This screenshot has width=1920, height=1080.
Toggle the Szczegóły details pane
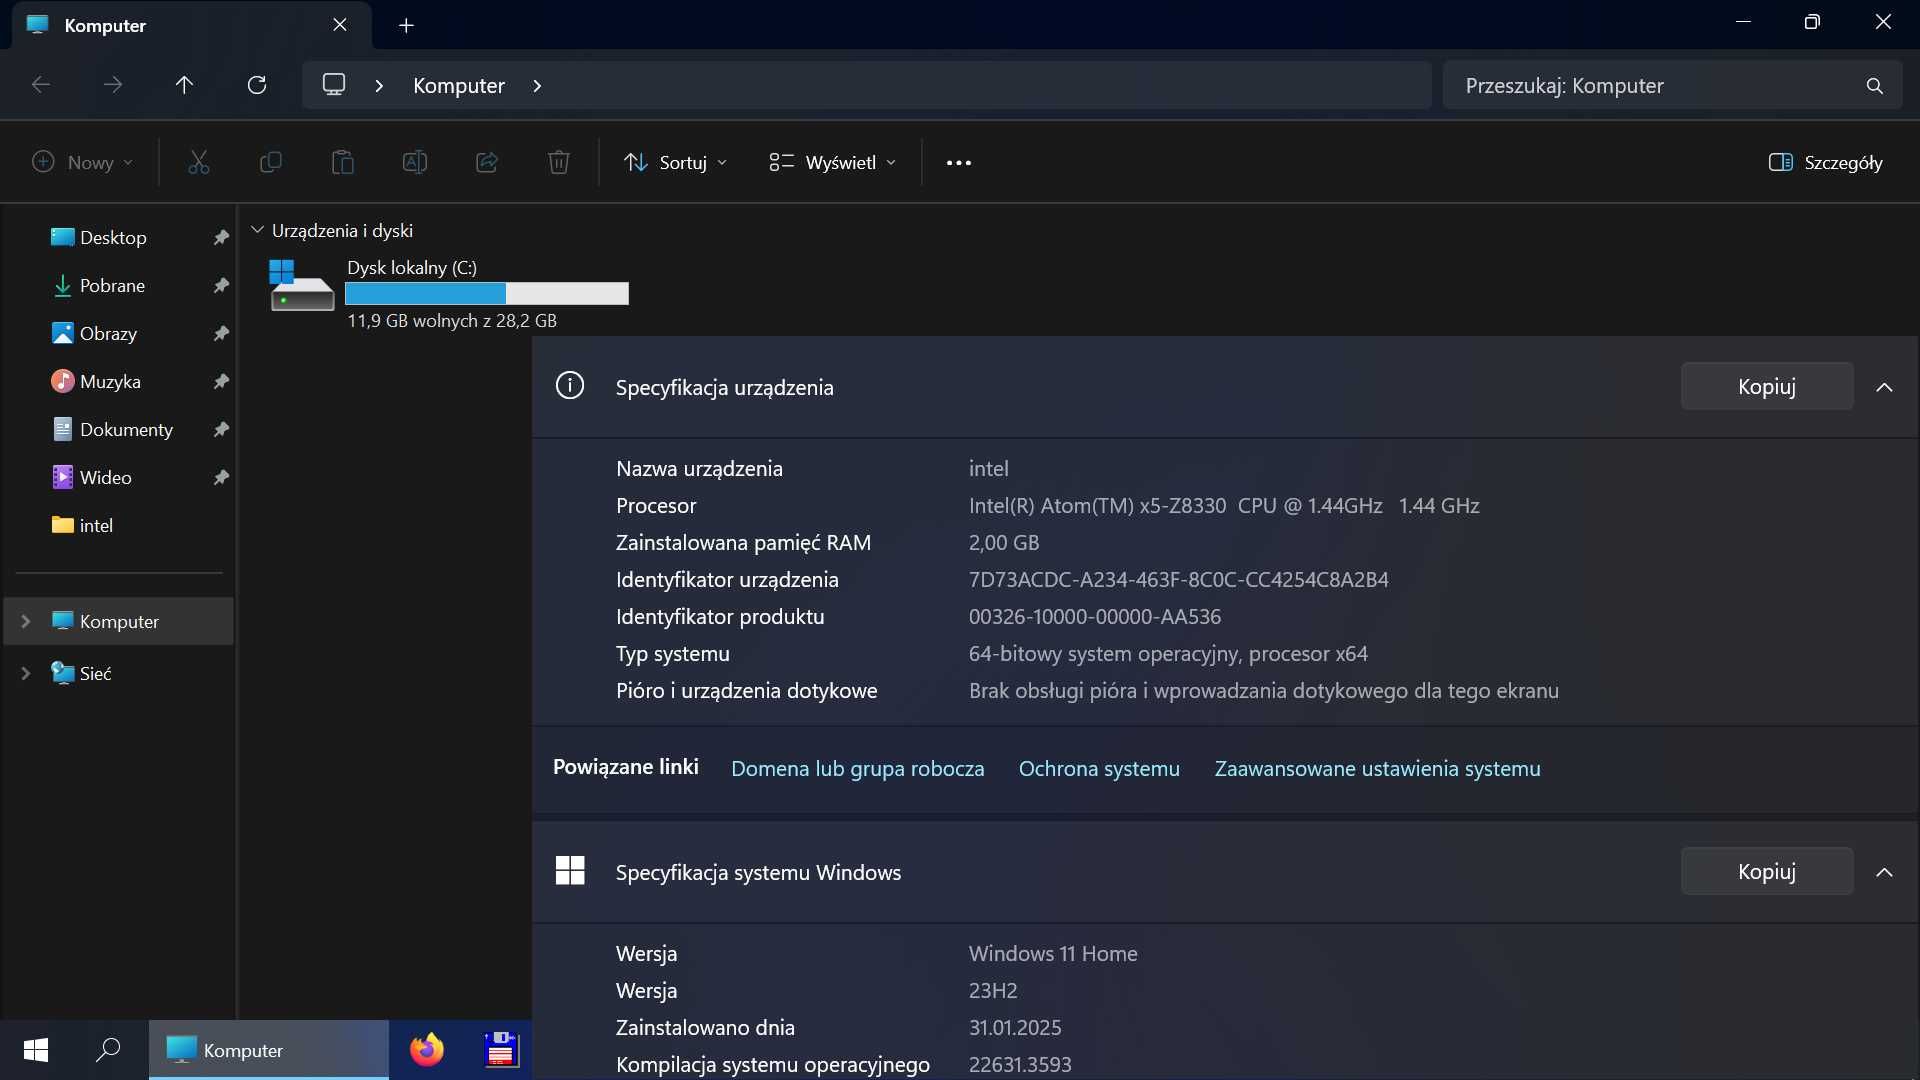pyautogui.click(x=1825, y=162)
